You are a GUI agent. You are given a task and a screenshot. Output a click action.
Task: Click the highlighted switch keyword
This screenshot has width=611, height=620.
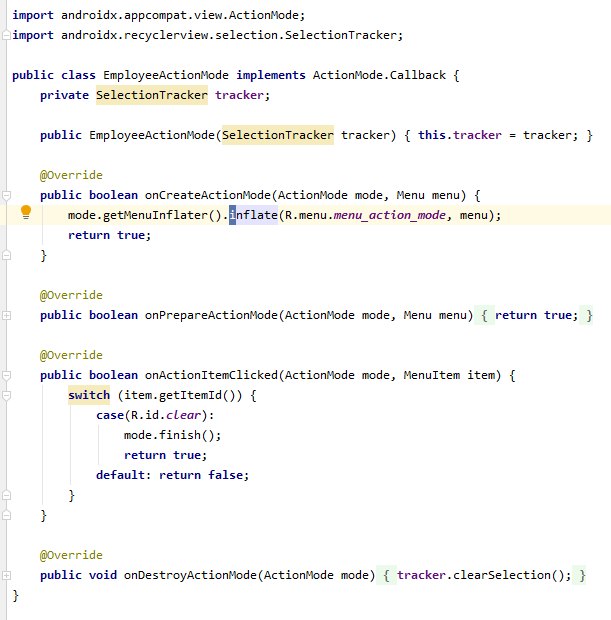[89, 395]
